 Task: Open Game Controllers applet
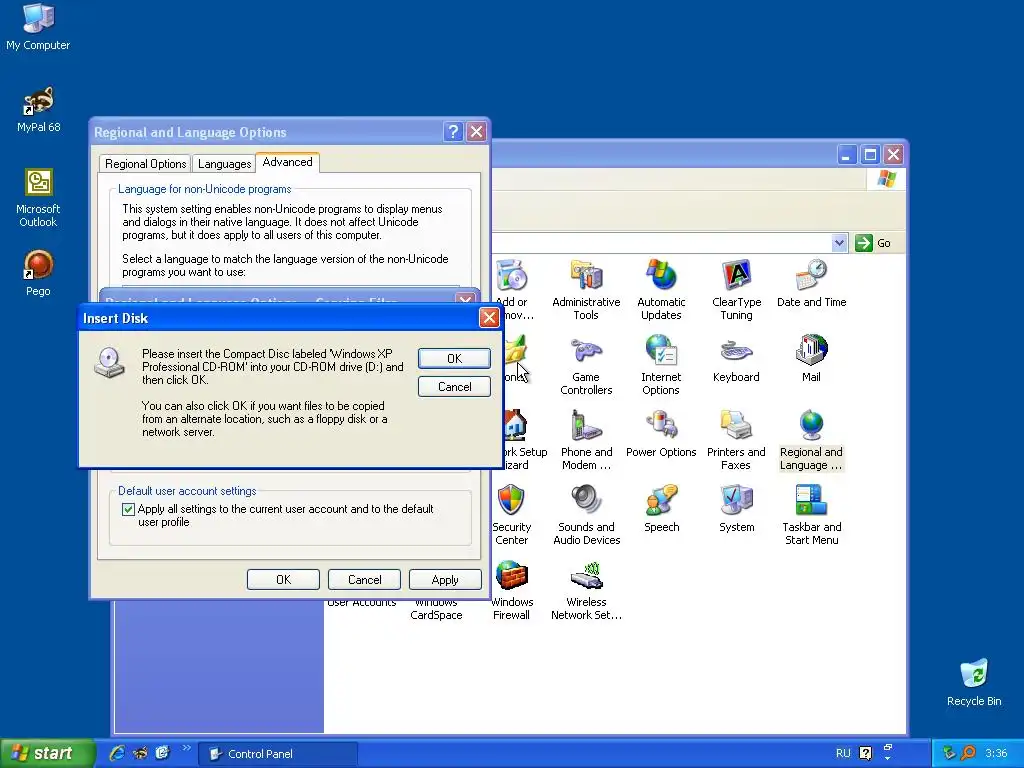point(586,365)
